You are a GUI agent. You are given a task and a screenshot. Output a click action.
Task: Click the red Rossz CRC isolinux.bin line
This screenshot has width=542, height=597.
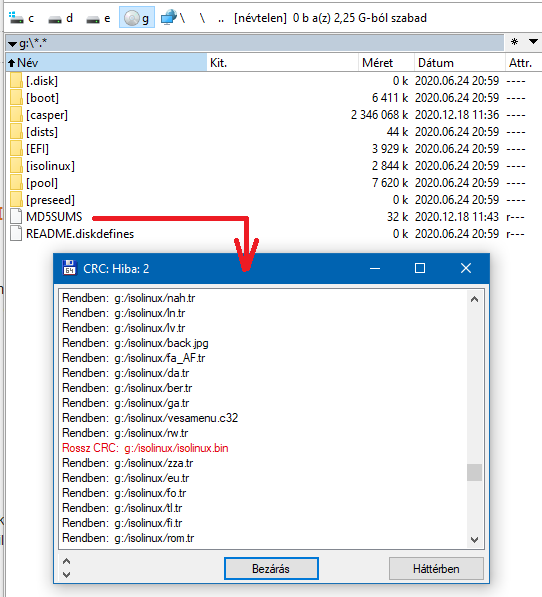point(145,448)
